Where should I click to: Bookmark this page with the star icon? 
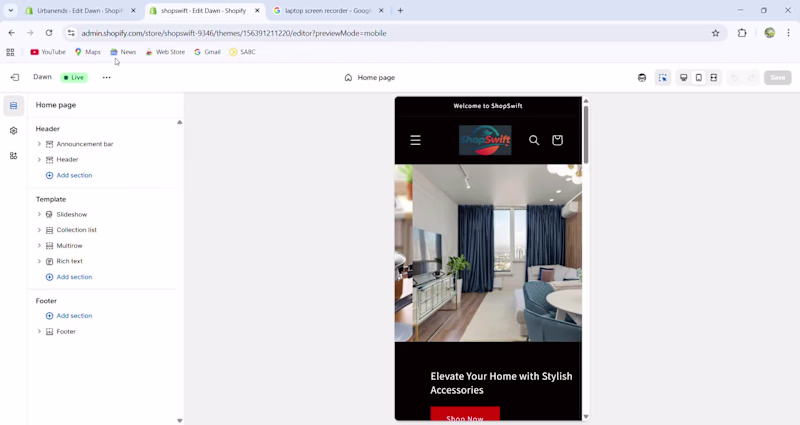pos(715,33)
